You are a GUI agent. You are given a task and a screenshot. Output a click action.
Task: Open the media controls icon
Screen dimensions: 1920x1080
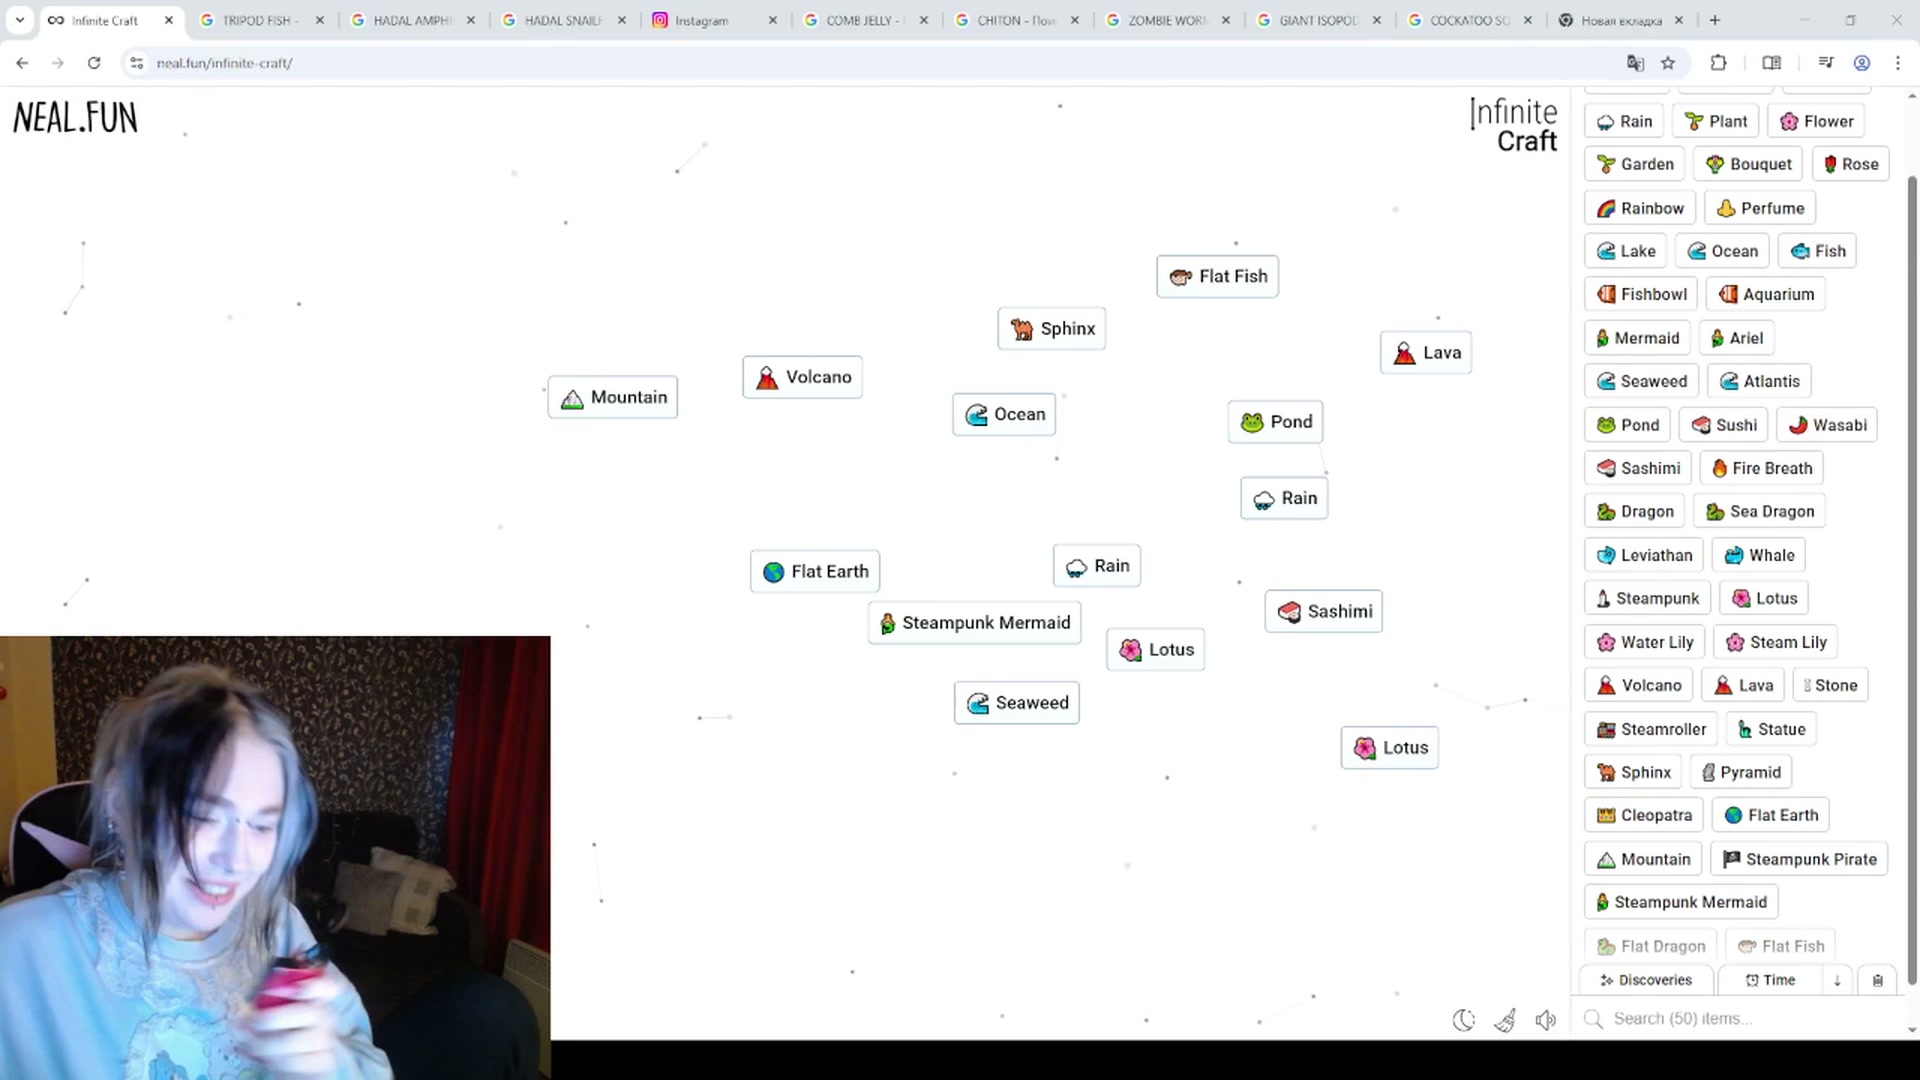1826,63
